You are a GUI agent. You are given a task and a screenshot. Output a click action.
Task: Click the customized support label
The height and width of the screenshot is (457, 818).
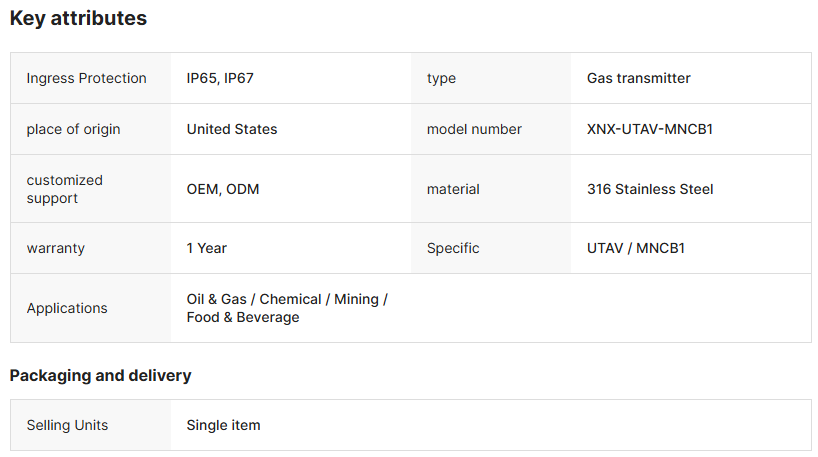(x=65, y=189)
